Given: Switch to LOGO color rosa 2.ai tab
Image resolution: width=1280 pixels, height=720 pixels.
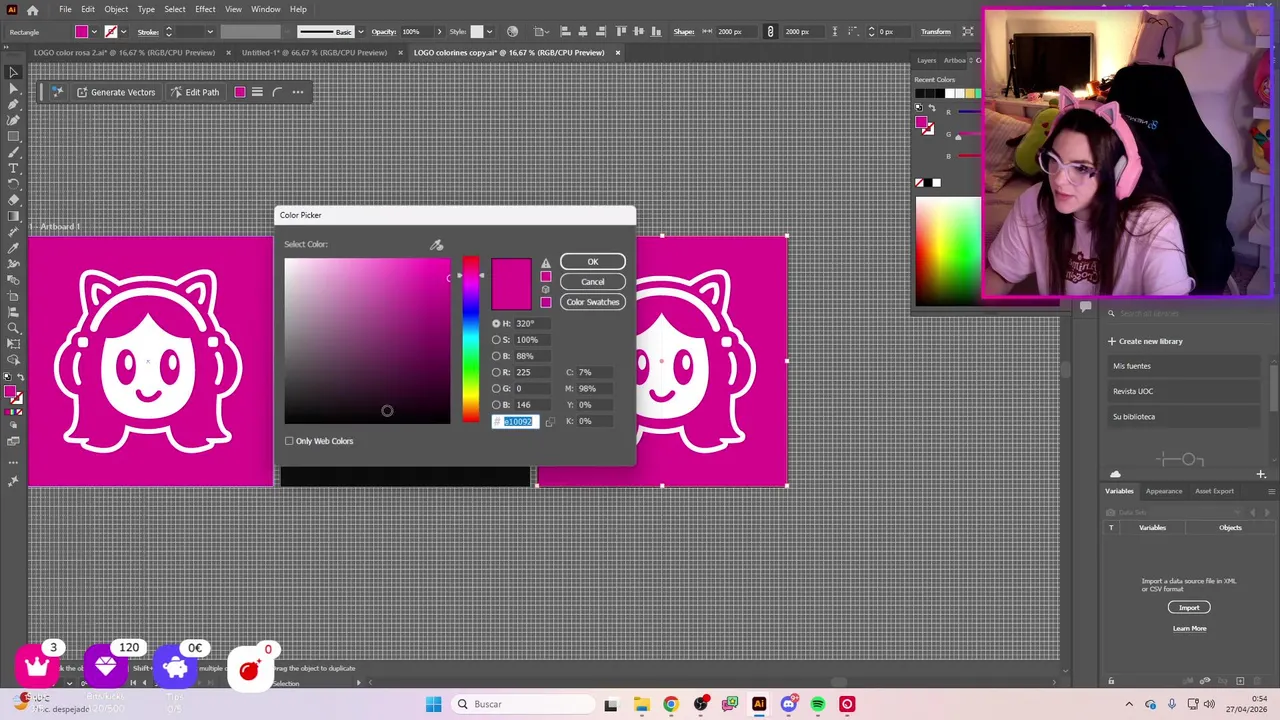Looking at the screenshot, I should 124,52.
